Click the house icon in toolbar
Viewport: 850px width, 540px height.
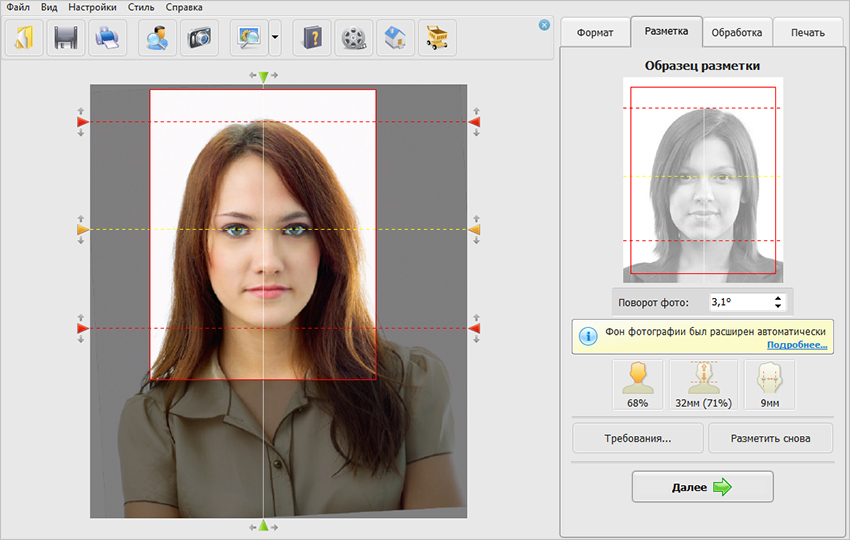(x=395, y=38)
